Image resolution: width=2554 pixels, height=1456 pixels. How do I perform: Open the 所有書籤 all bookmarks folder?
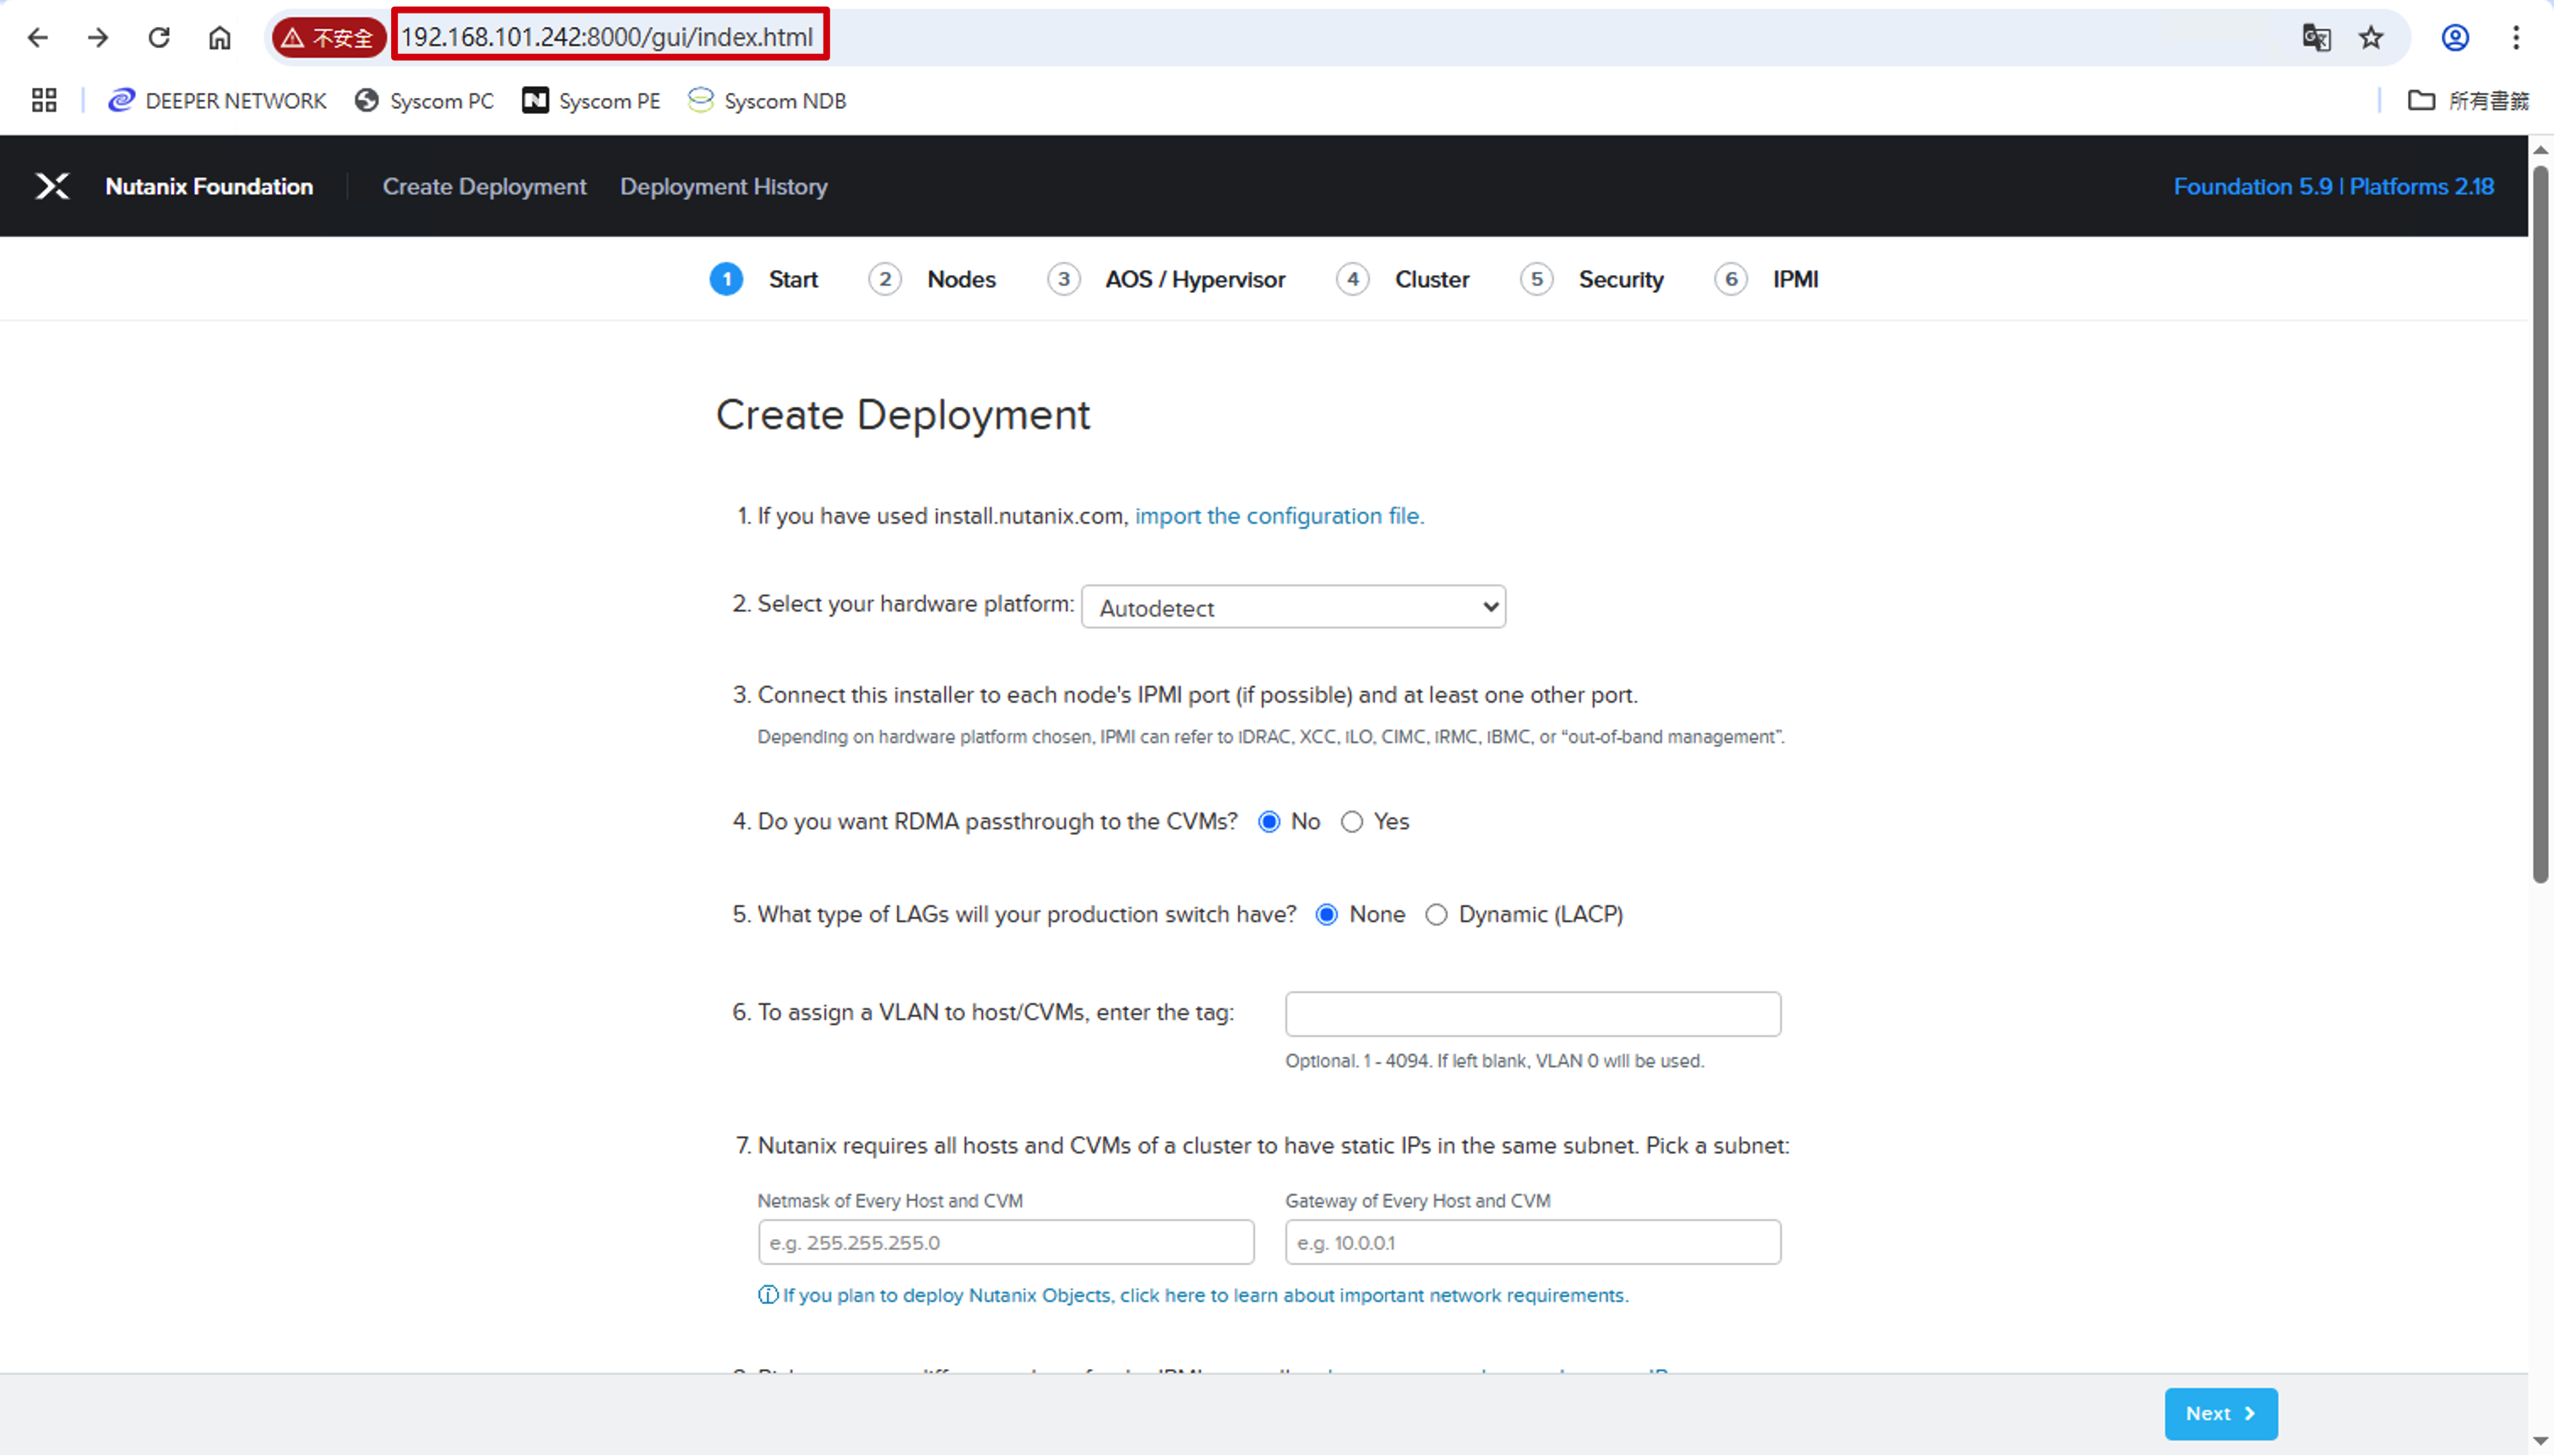pos(2469,100)
